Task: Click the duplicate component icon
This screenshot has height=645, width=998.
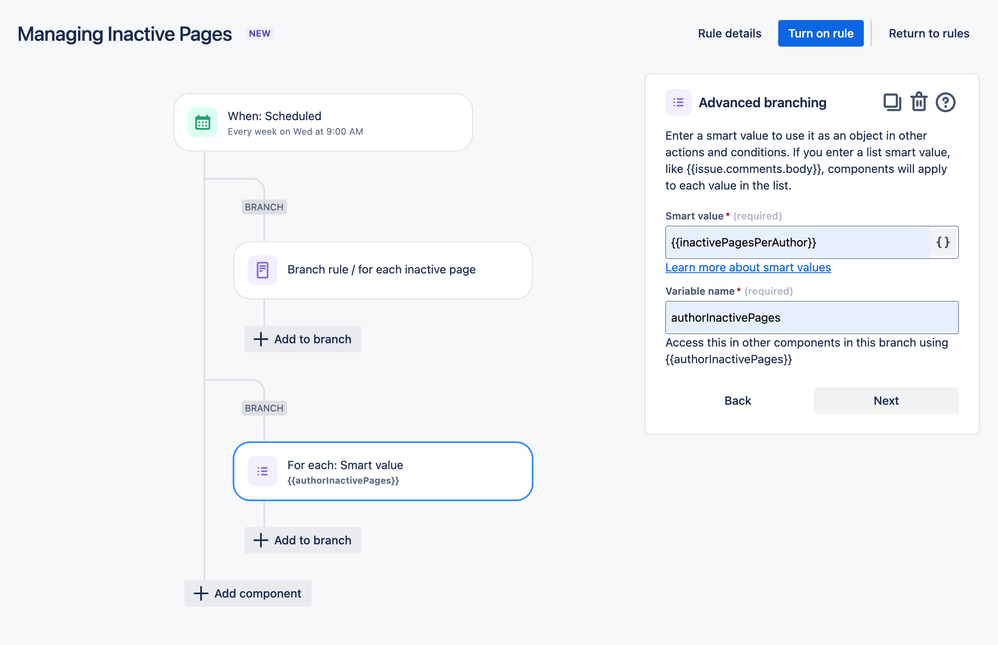Action: click(892, 102)
